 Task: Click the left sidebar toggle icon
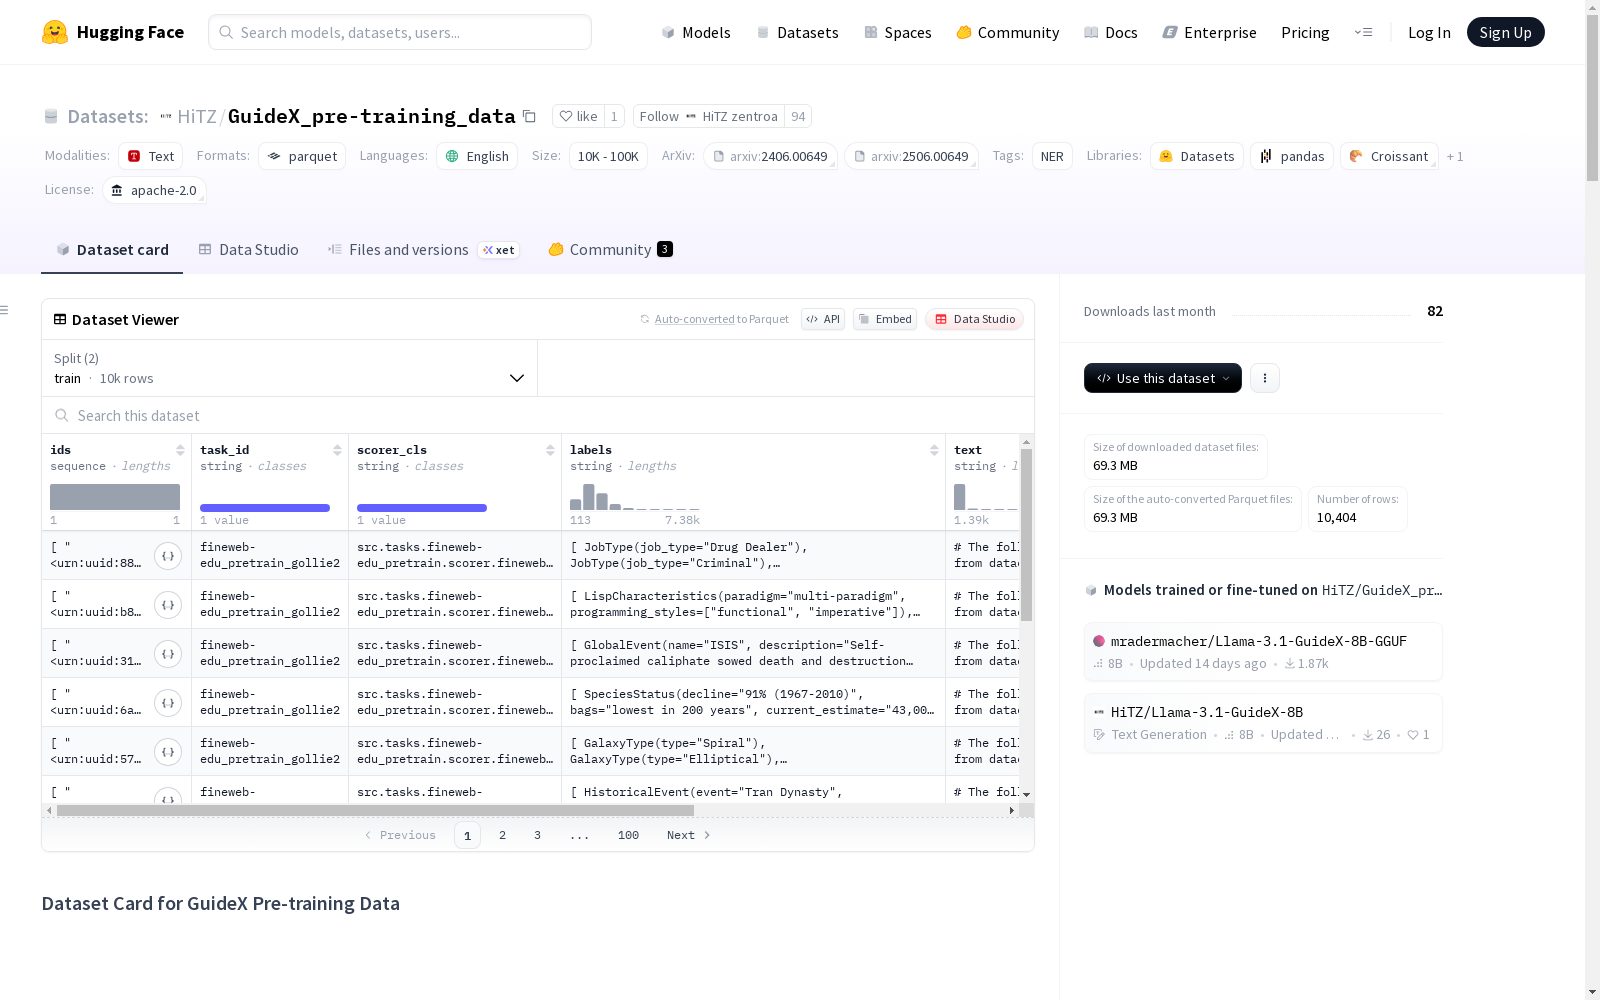[x=5, y=310]
